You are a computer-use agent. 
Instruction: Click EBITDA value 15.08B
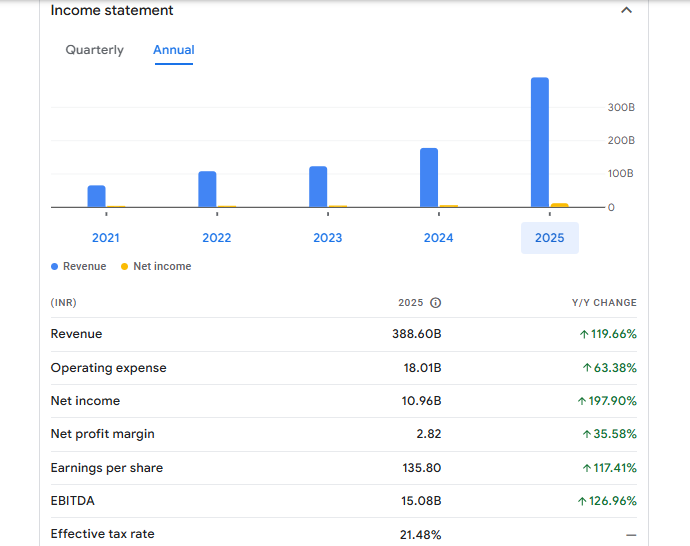[421, 501]
